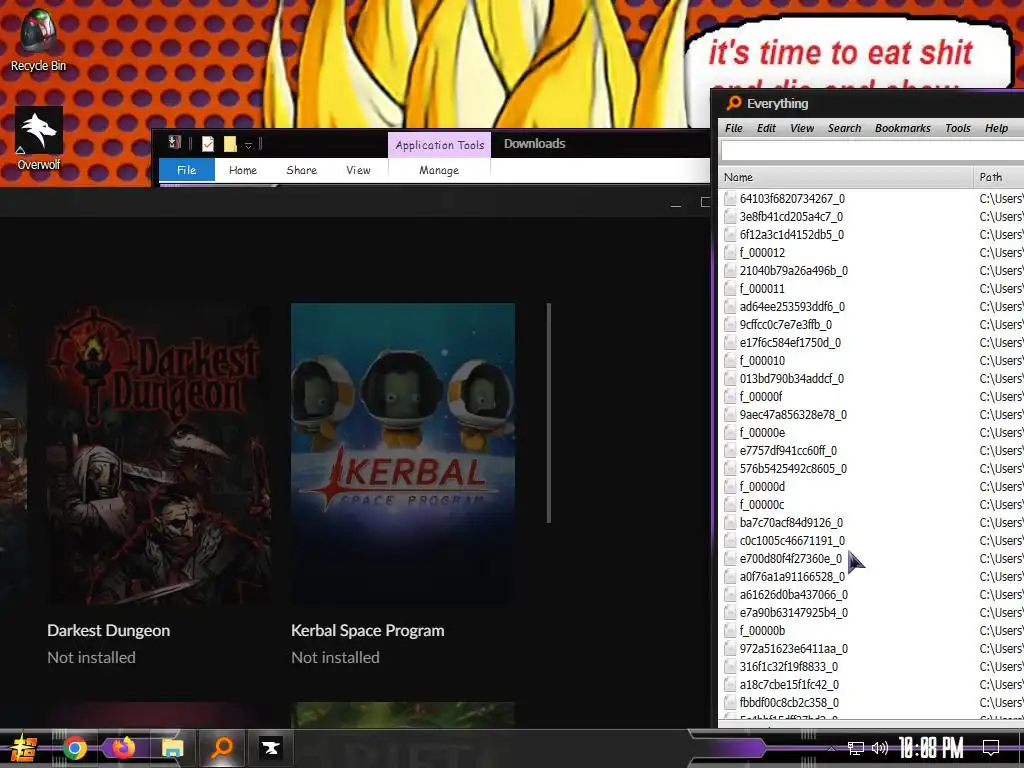Select file 3e8fb41cd205a4c7_0
The width and height of the screenshot is (1024, 768).
[x=791, y=216]
